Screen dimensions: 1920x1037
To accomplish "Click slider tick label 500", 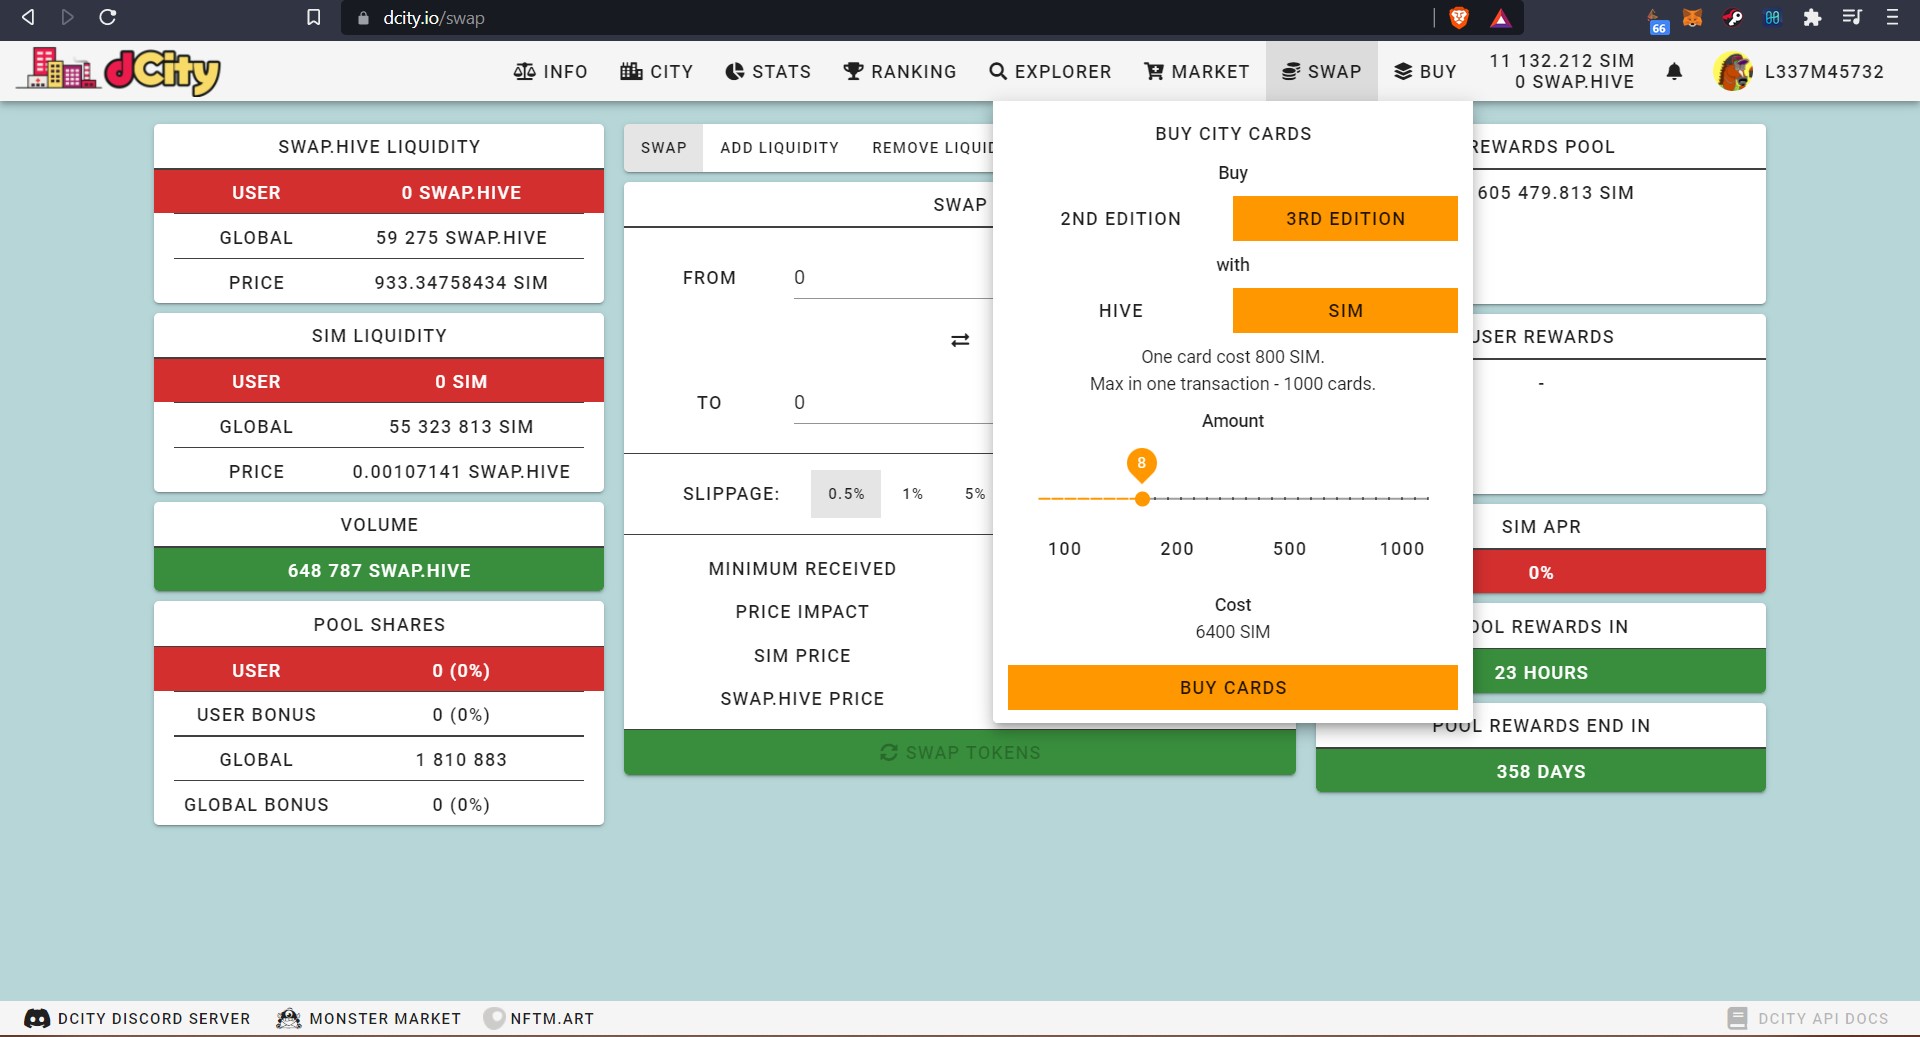I will pyautogui.click(x=1289, y=548).
